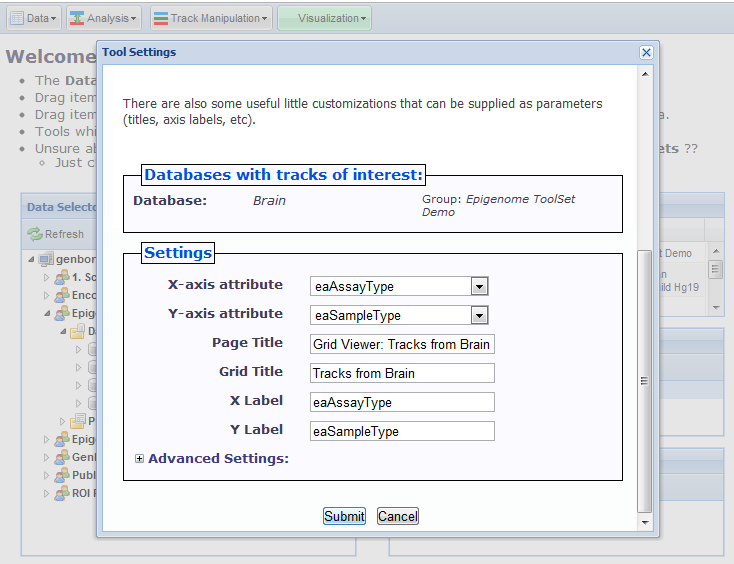
Task: Focus the Y Label text field
Action: (x=403, y=431)
